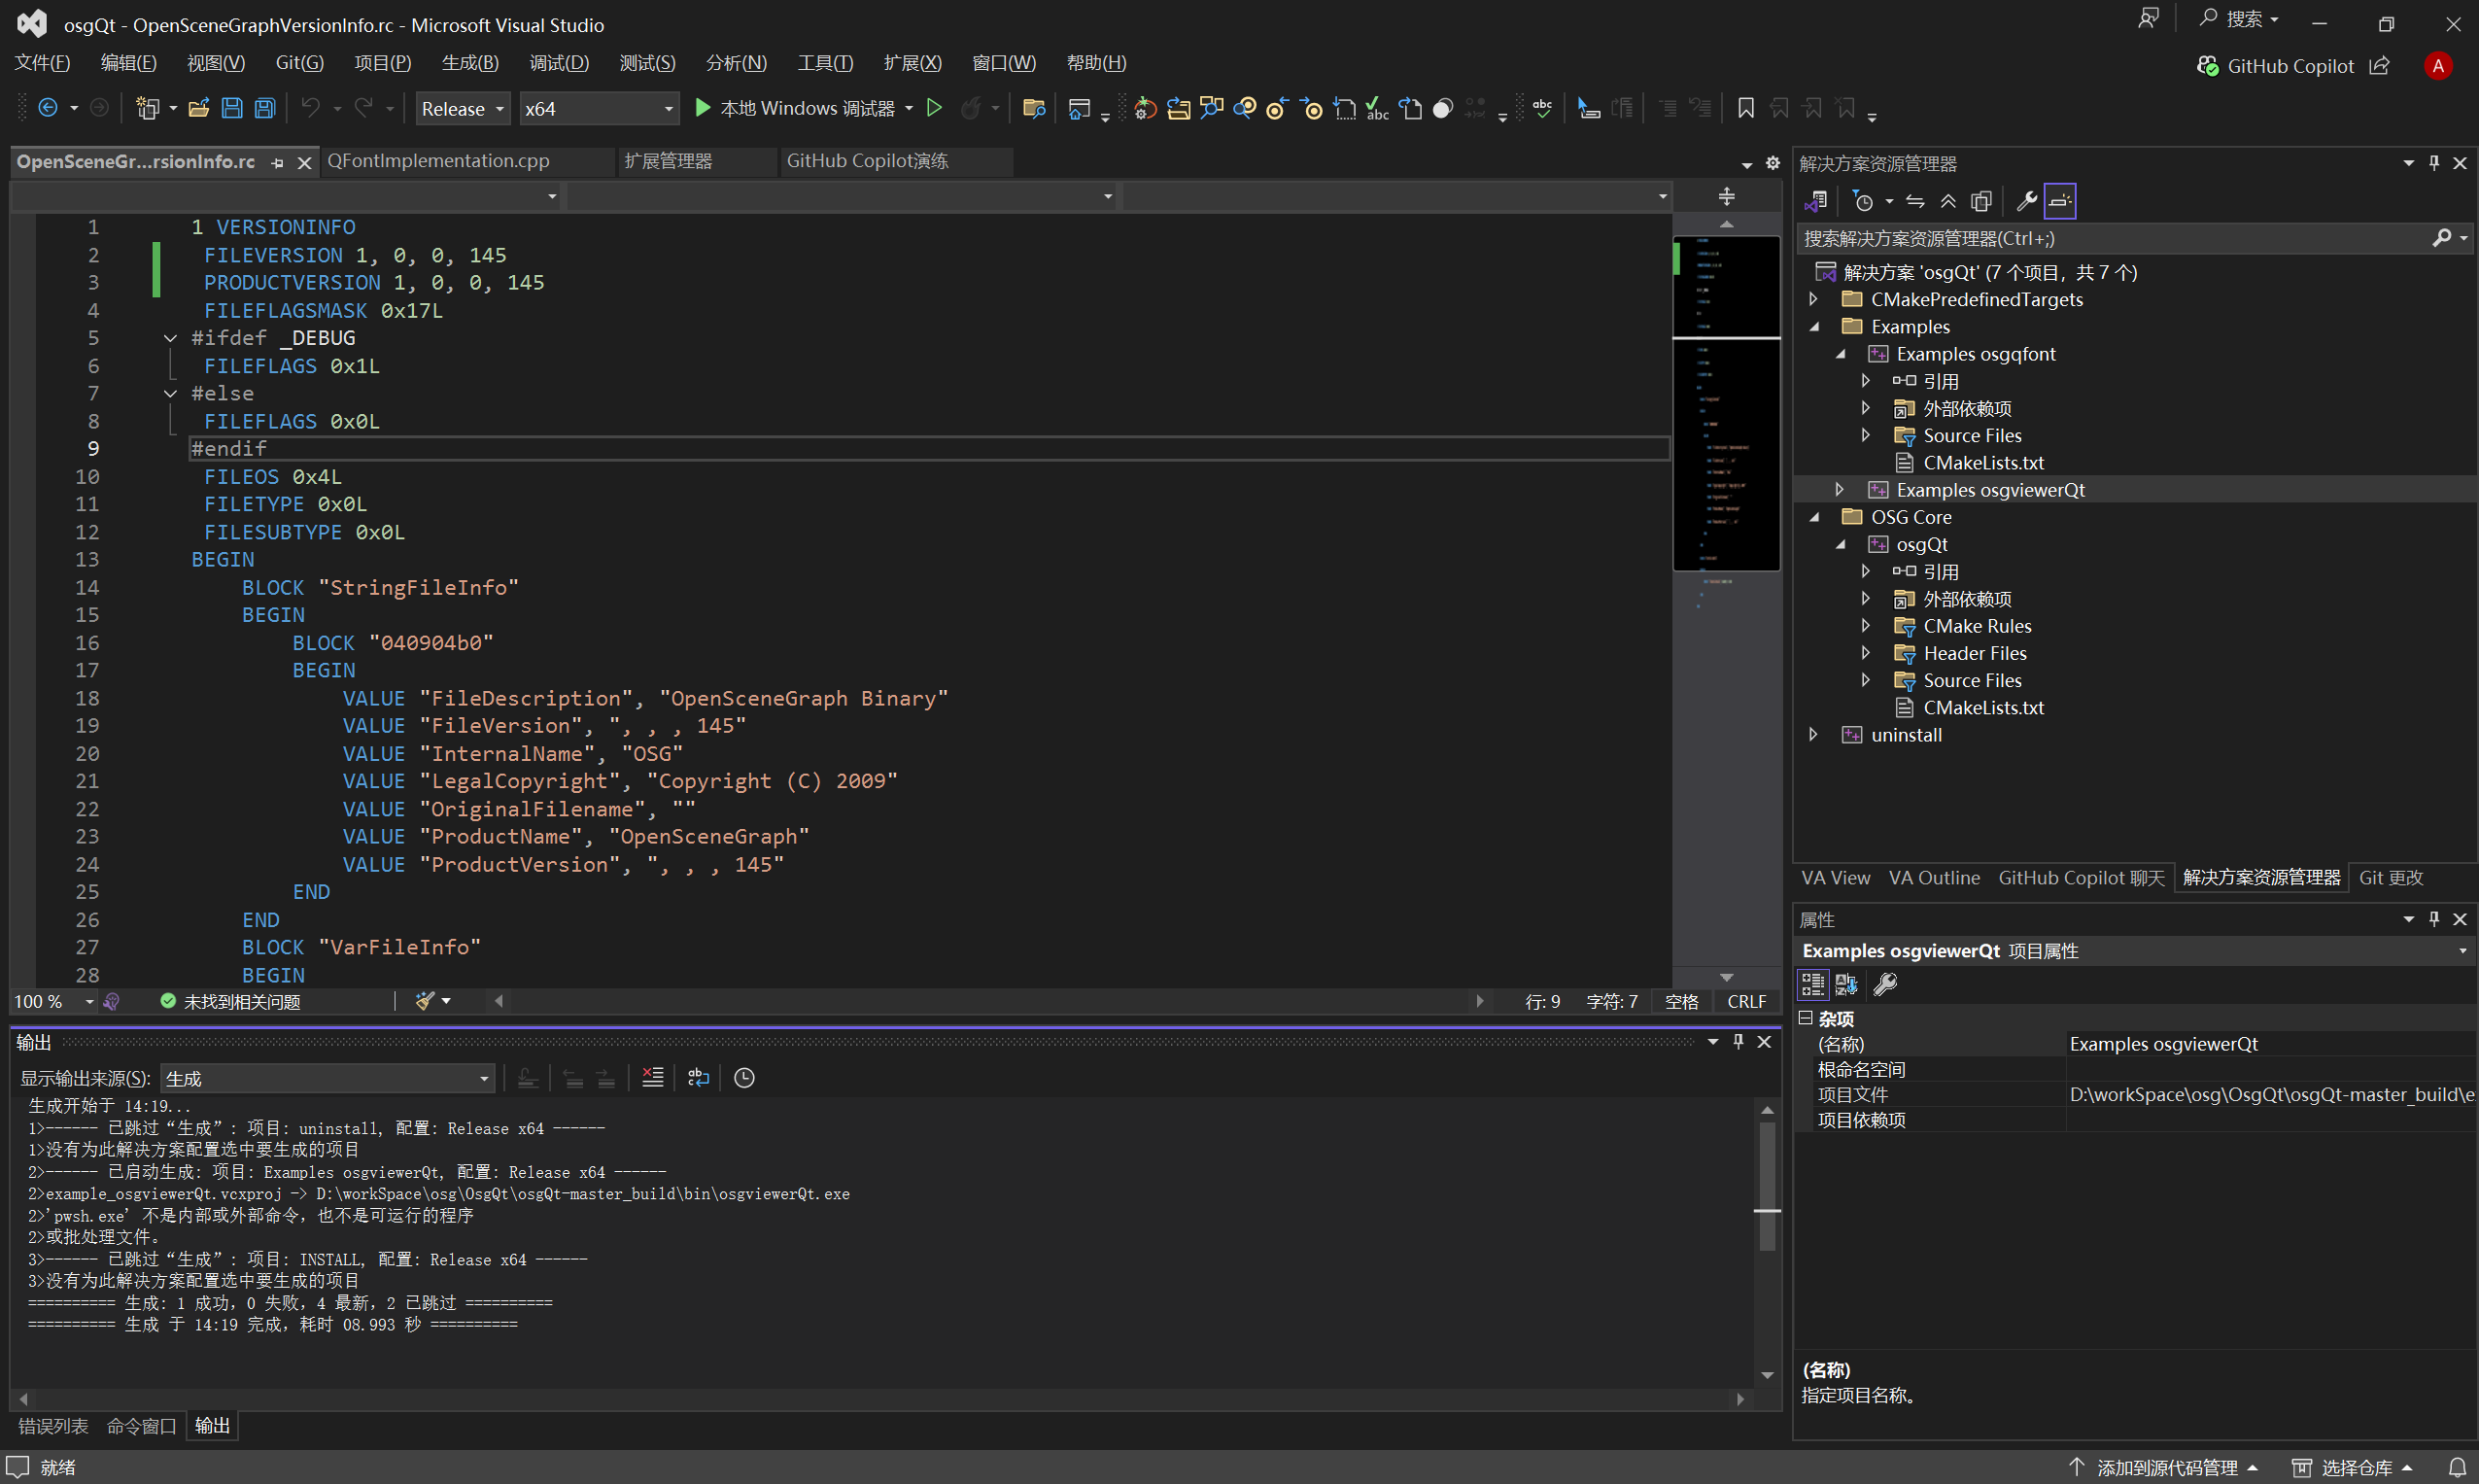Toggle pin on OpenSceneGraphVersionInfo.rc tab
The height and width of the screenshot is (1484, 2479).
tap(277, 163)
